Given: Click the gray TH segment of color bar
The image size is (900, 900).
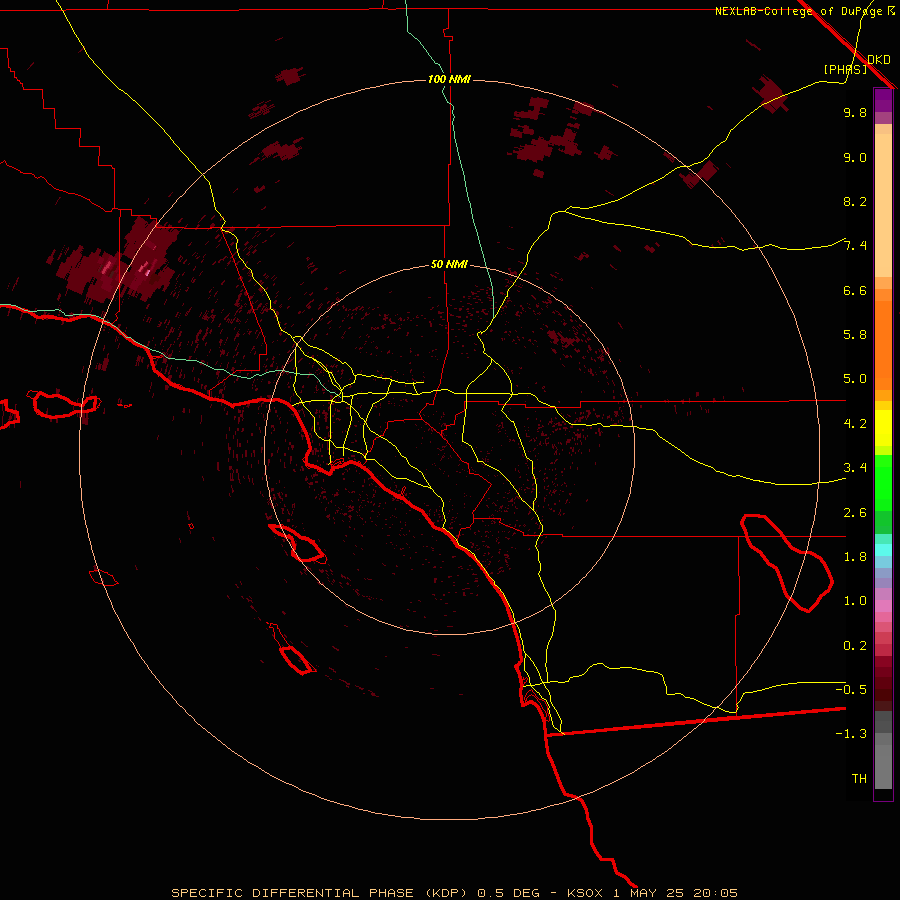Looking at the screenshot, I should [x=883, y=766].
